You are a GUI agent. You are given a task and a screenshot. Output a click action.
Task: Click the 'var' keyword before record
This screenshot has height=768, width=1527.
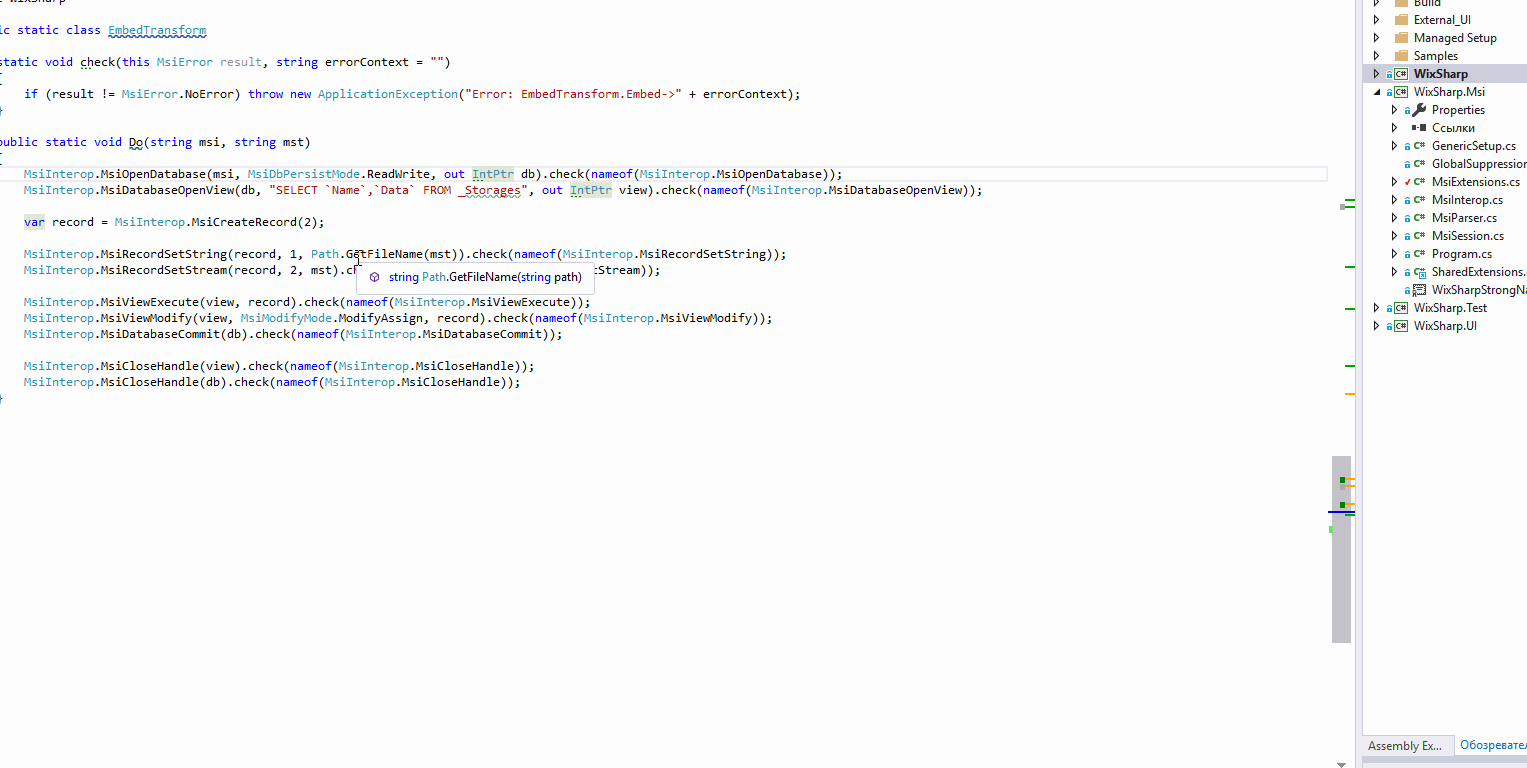34,222
